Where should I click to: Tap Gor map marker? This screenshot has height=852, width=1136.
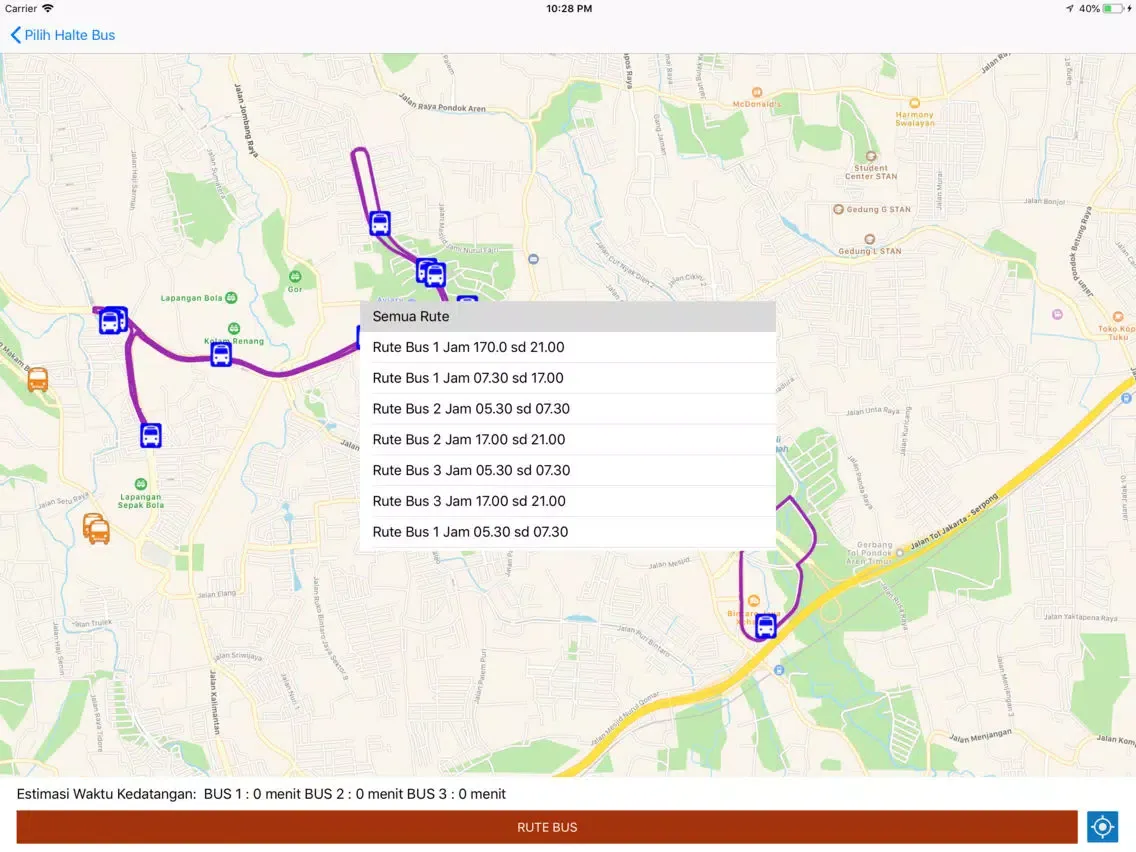click(295, 276)
